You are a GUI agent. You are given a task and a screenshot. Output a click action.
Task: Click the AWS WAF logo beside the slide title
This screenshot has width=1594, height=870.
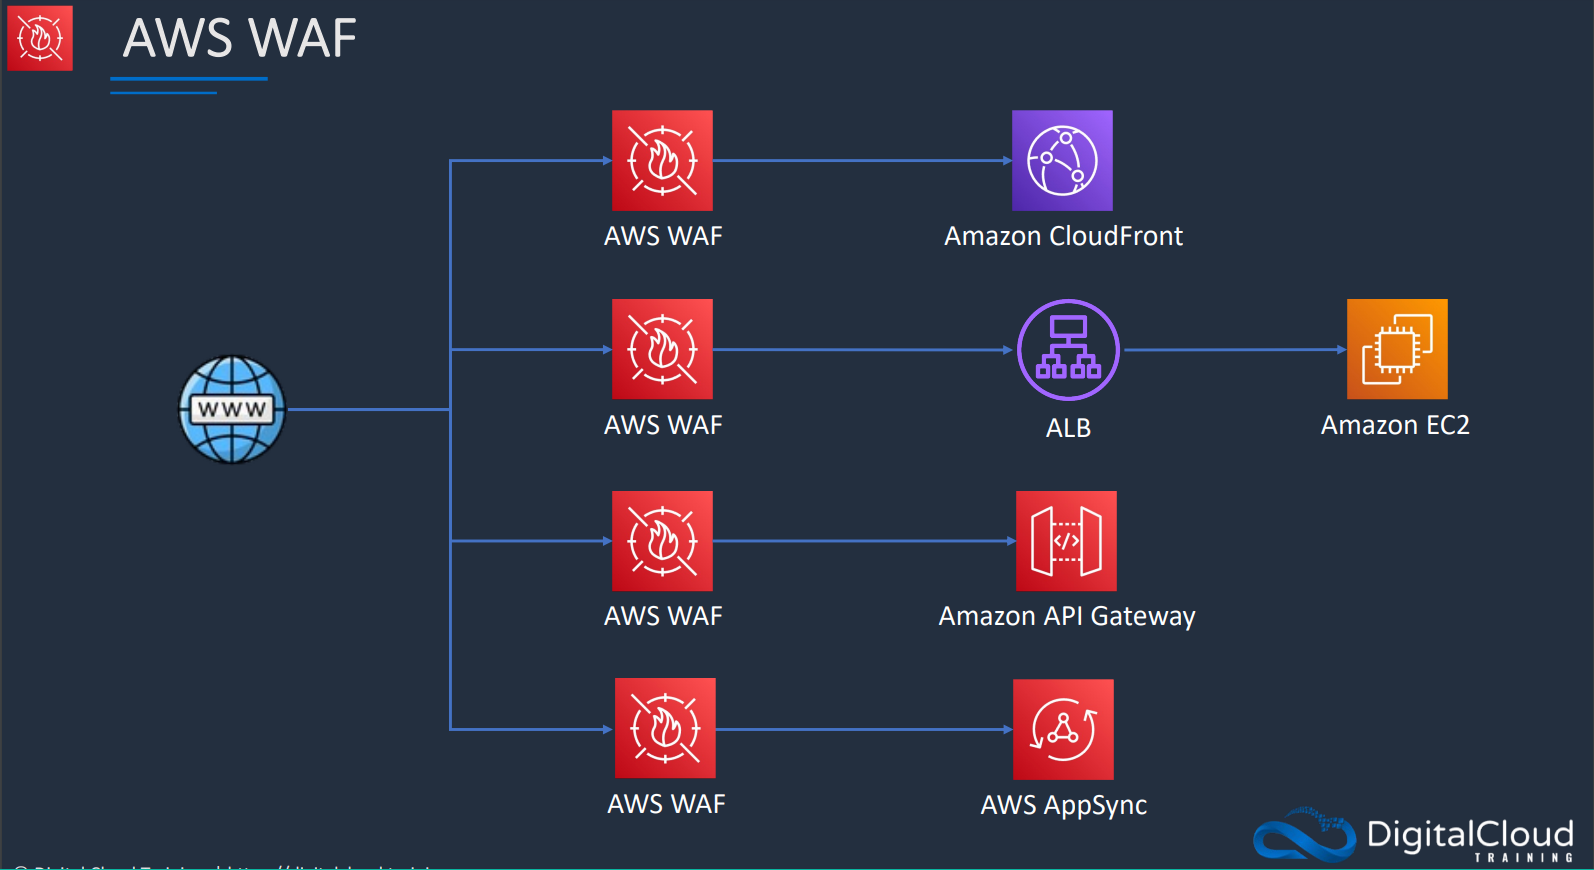click(x=40, y=38)
